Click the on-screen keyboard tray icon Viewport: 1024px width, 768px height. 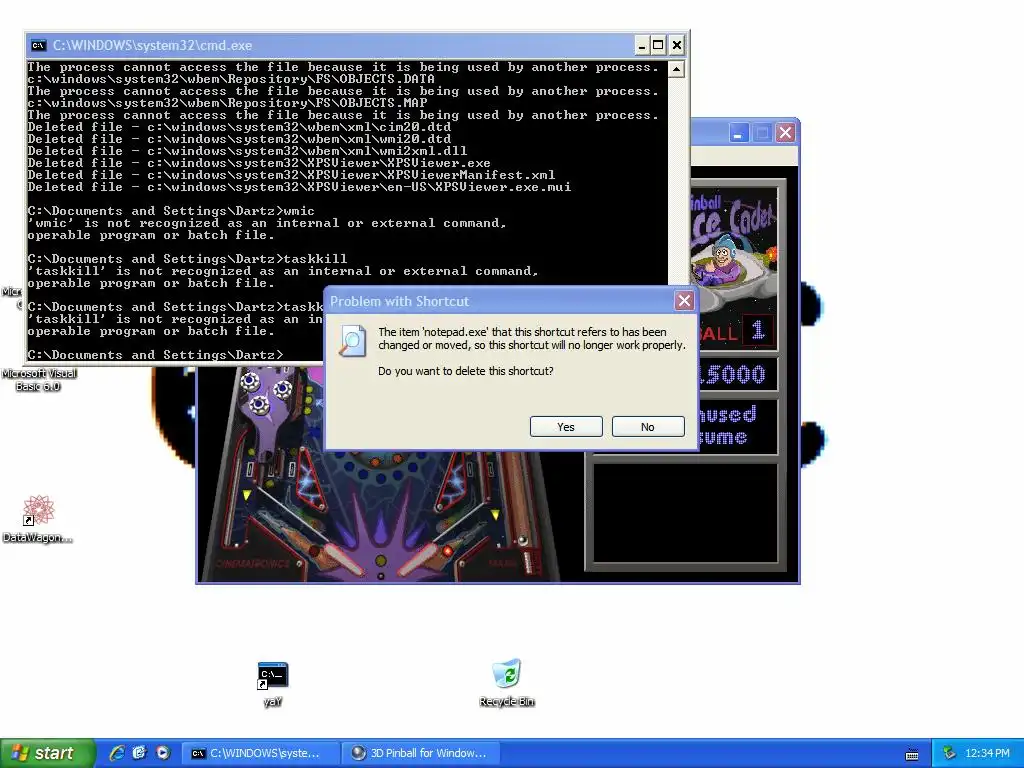pos(912,754)
